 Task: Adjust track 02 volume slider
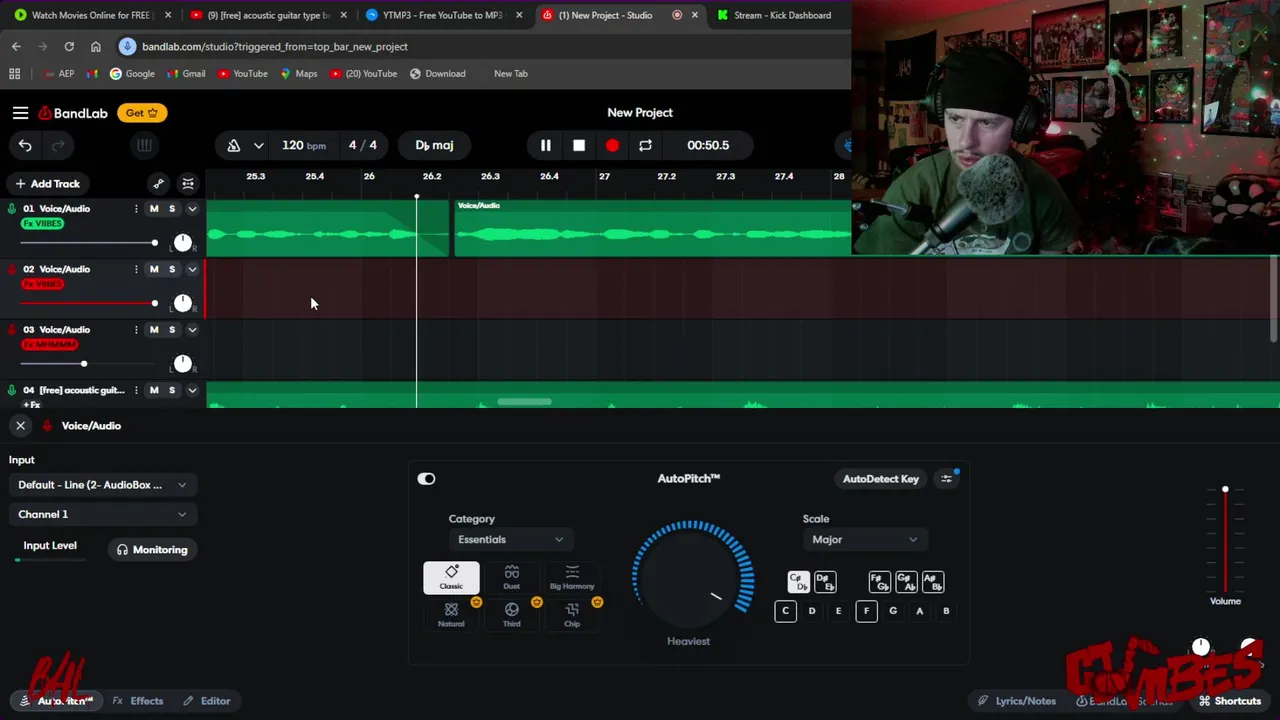89,303
